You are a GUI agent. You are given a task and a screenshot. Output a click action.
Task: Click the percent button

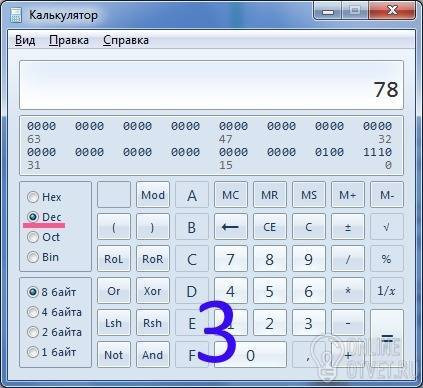click(x=387, y=259)
